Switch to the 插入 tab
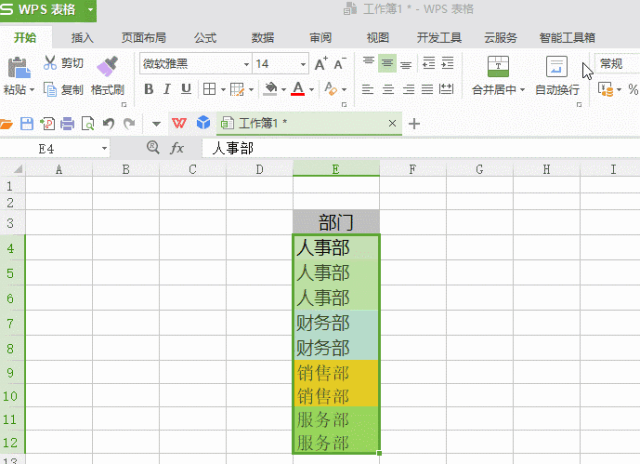The height and width of the screenshot is (464, 640). [x=82, y=38]
